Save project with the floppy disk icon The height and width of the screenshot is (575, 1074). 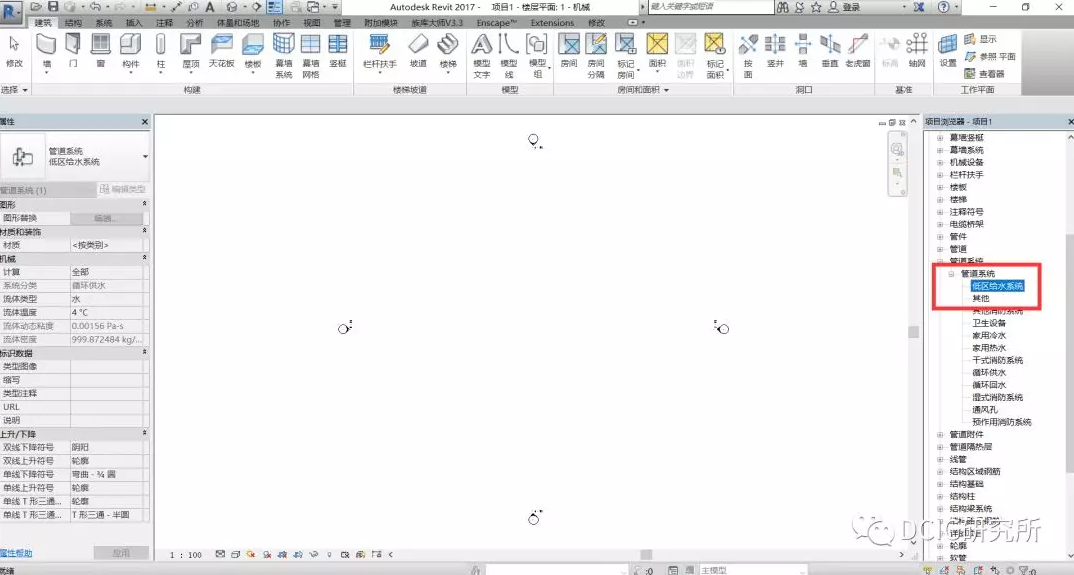pyautogui.click(x=53, y=7)
